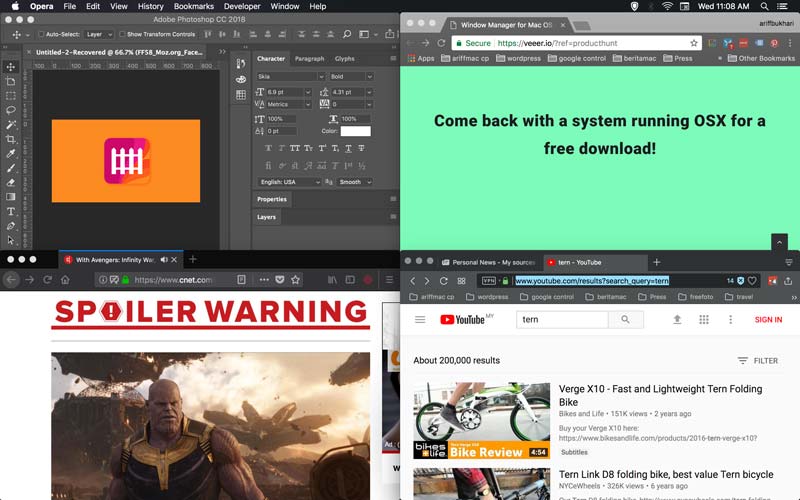Click the share icon in Photoshop options bar
Image resolution: width=800 pixels, height=500 pixels.
coord(390,34)
